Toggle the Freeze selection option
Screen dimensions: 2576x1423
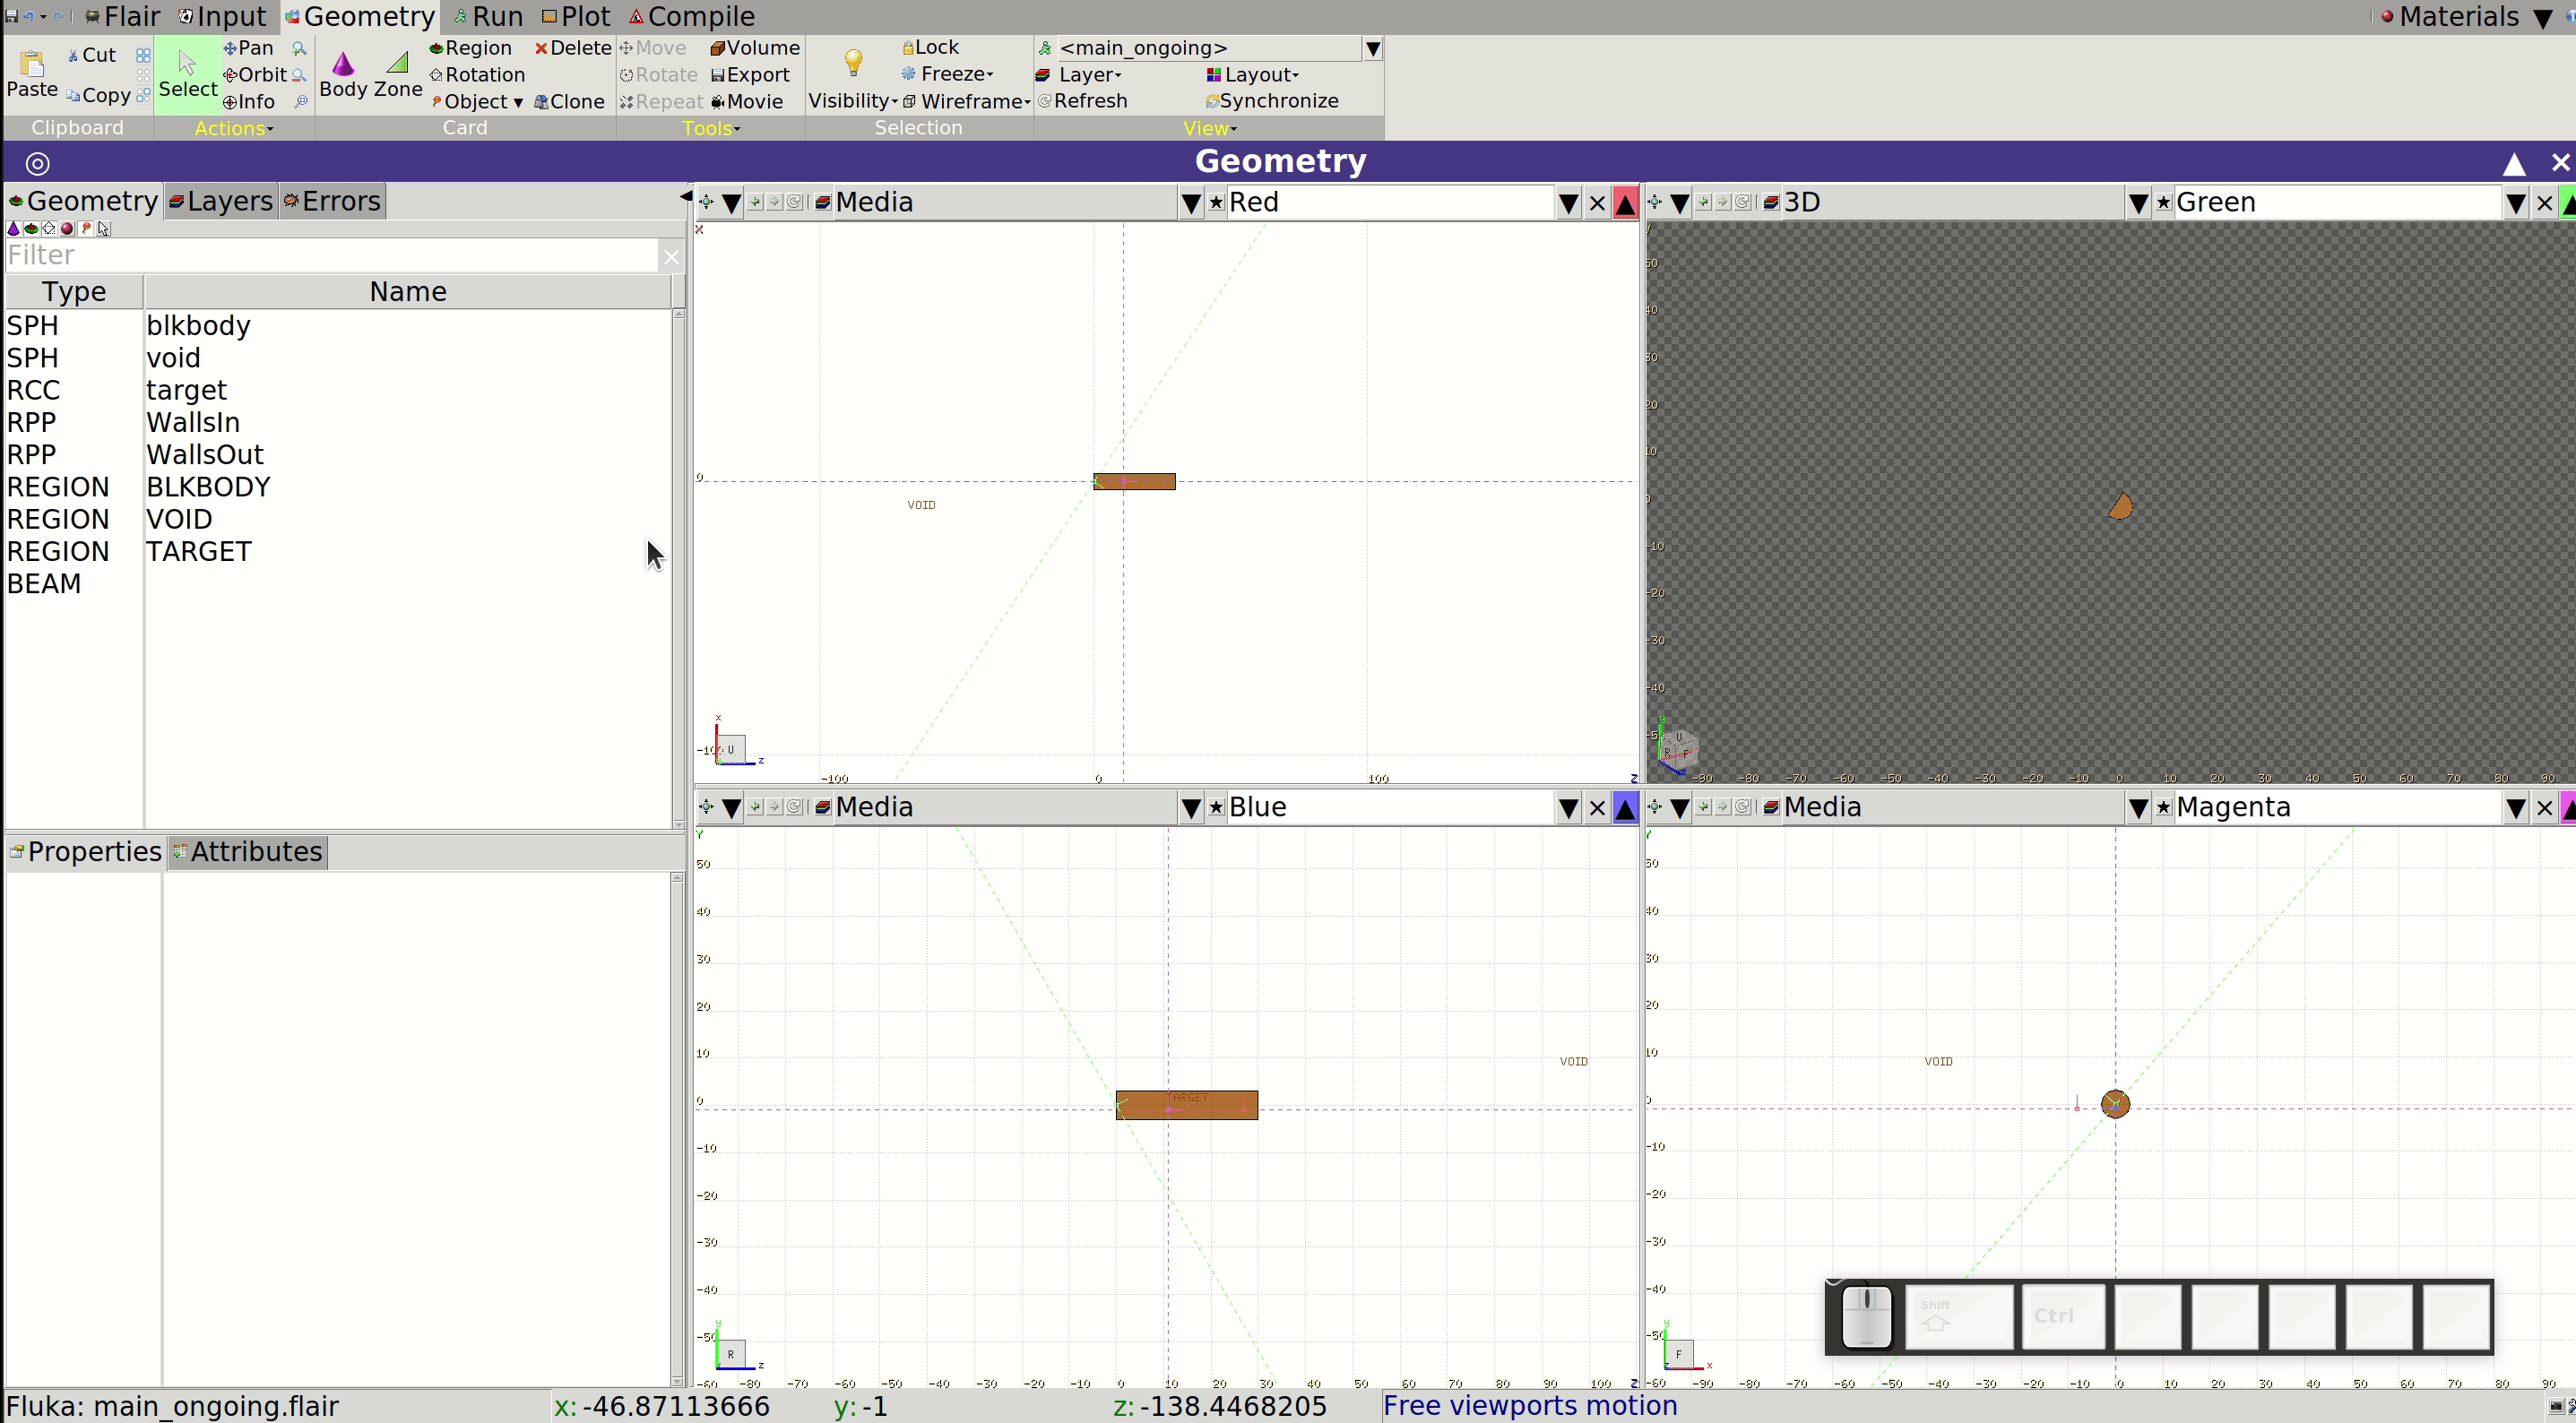(947, 75)
